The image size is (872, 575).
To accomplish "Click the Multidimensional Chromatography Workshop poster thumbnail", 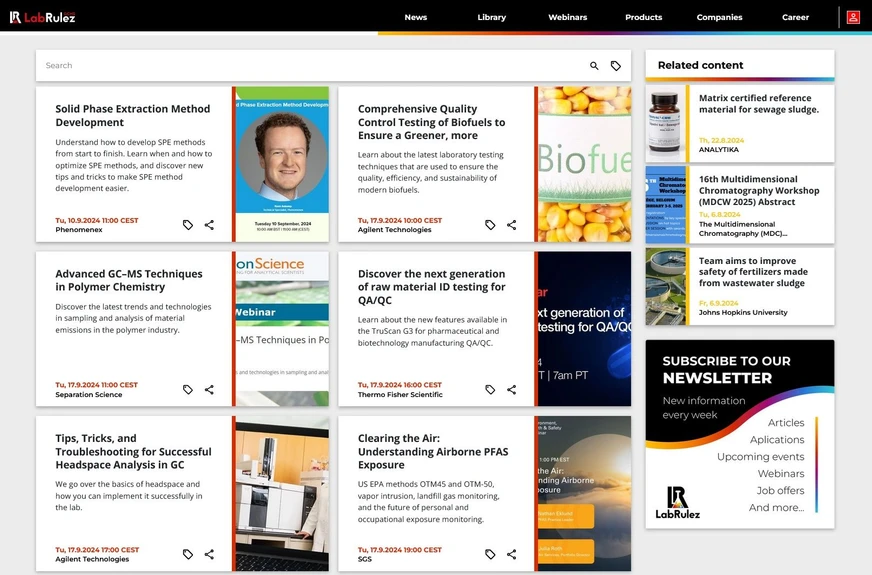I will click(x=666, y=205).
